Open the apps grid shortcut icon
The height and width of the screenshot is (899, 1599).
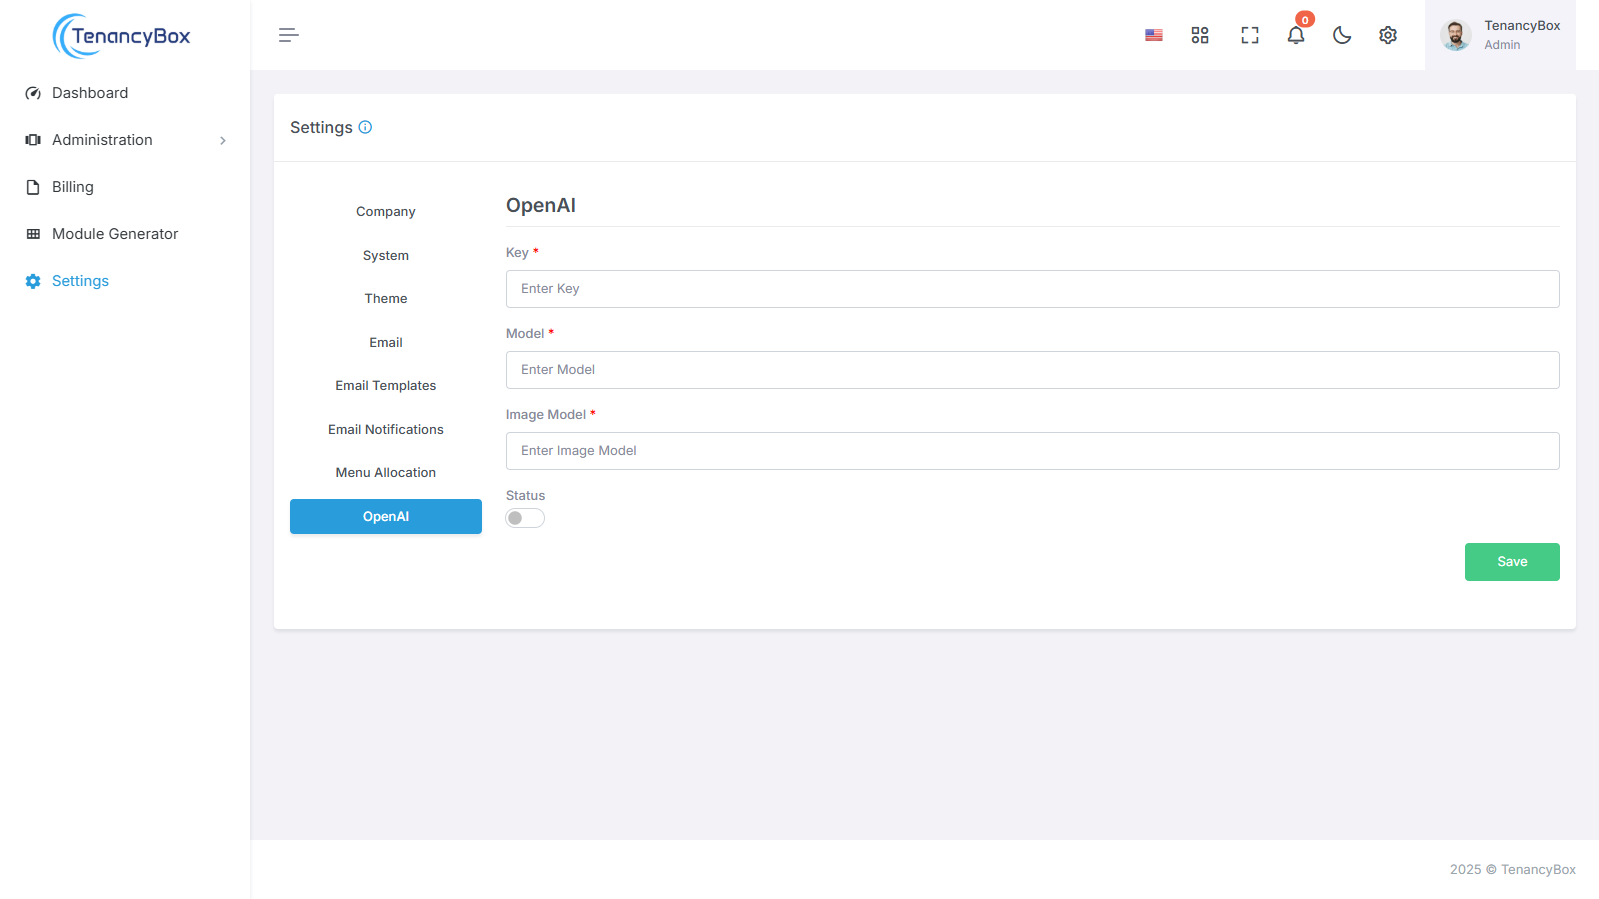[x=1200, y=35]
